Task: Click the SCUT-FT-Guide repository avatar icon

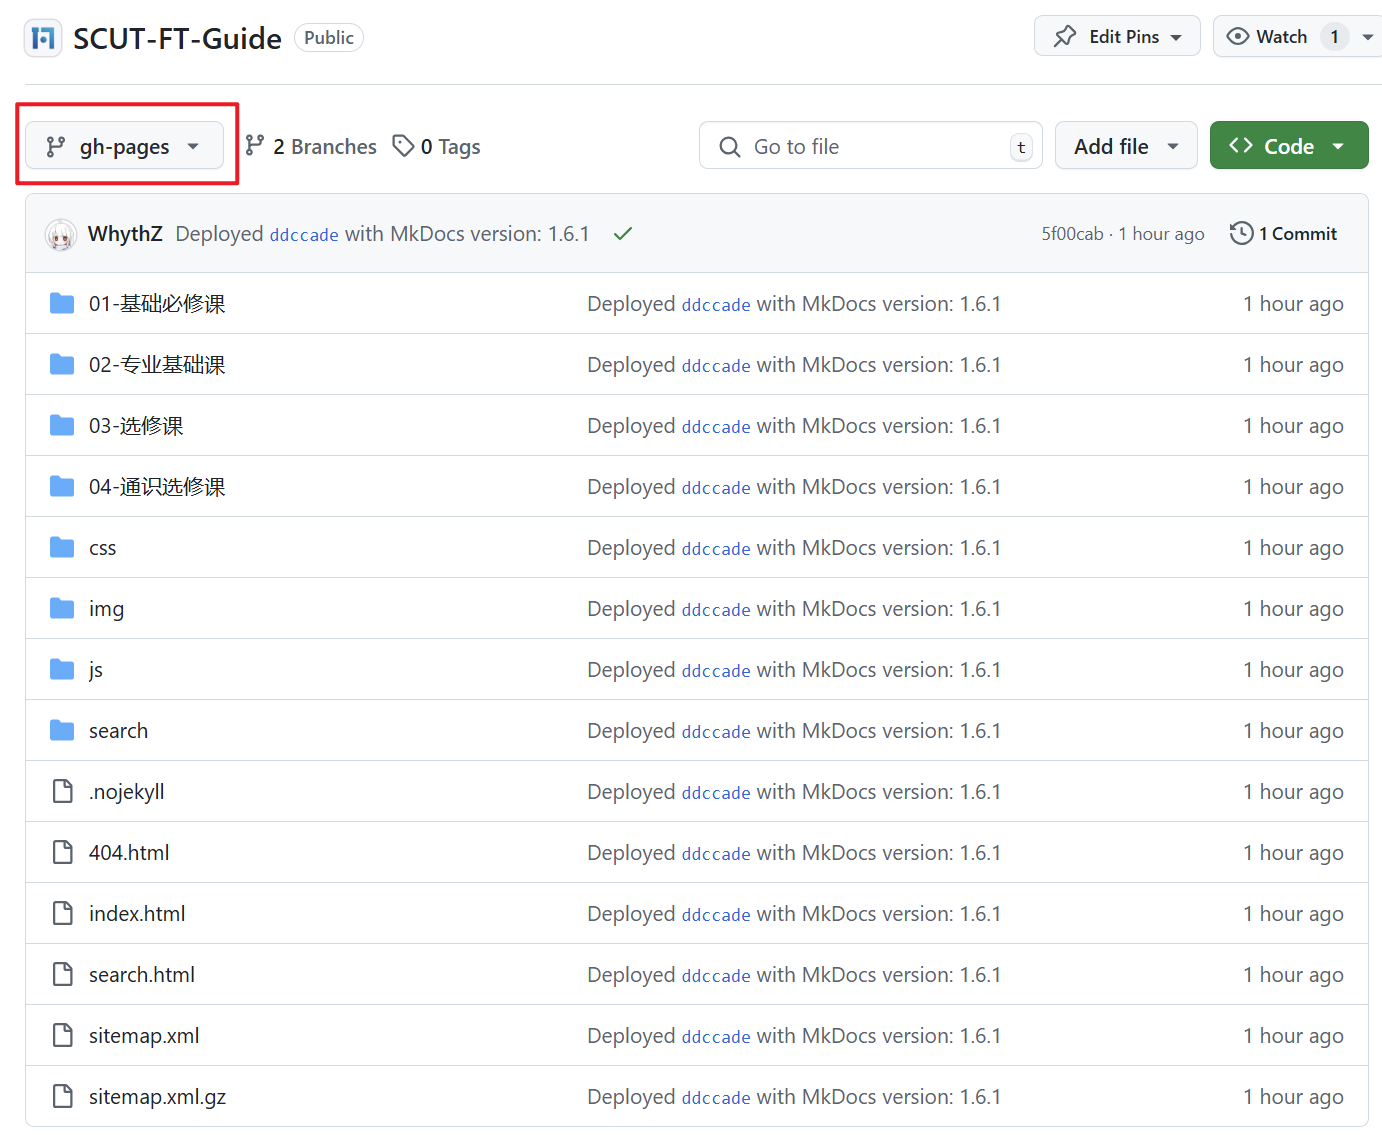Action: (x=43, y=38)
